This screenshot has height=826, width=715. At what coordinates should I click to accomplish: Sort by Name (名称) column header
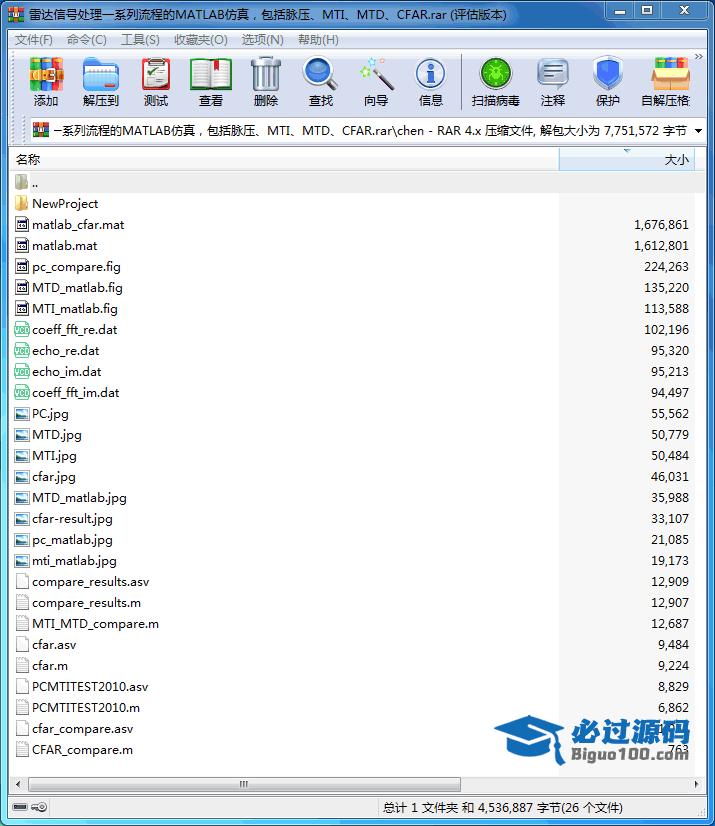284,160
